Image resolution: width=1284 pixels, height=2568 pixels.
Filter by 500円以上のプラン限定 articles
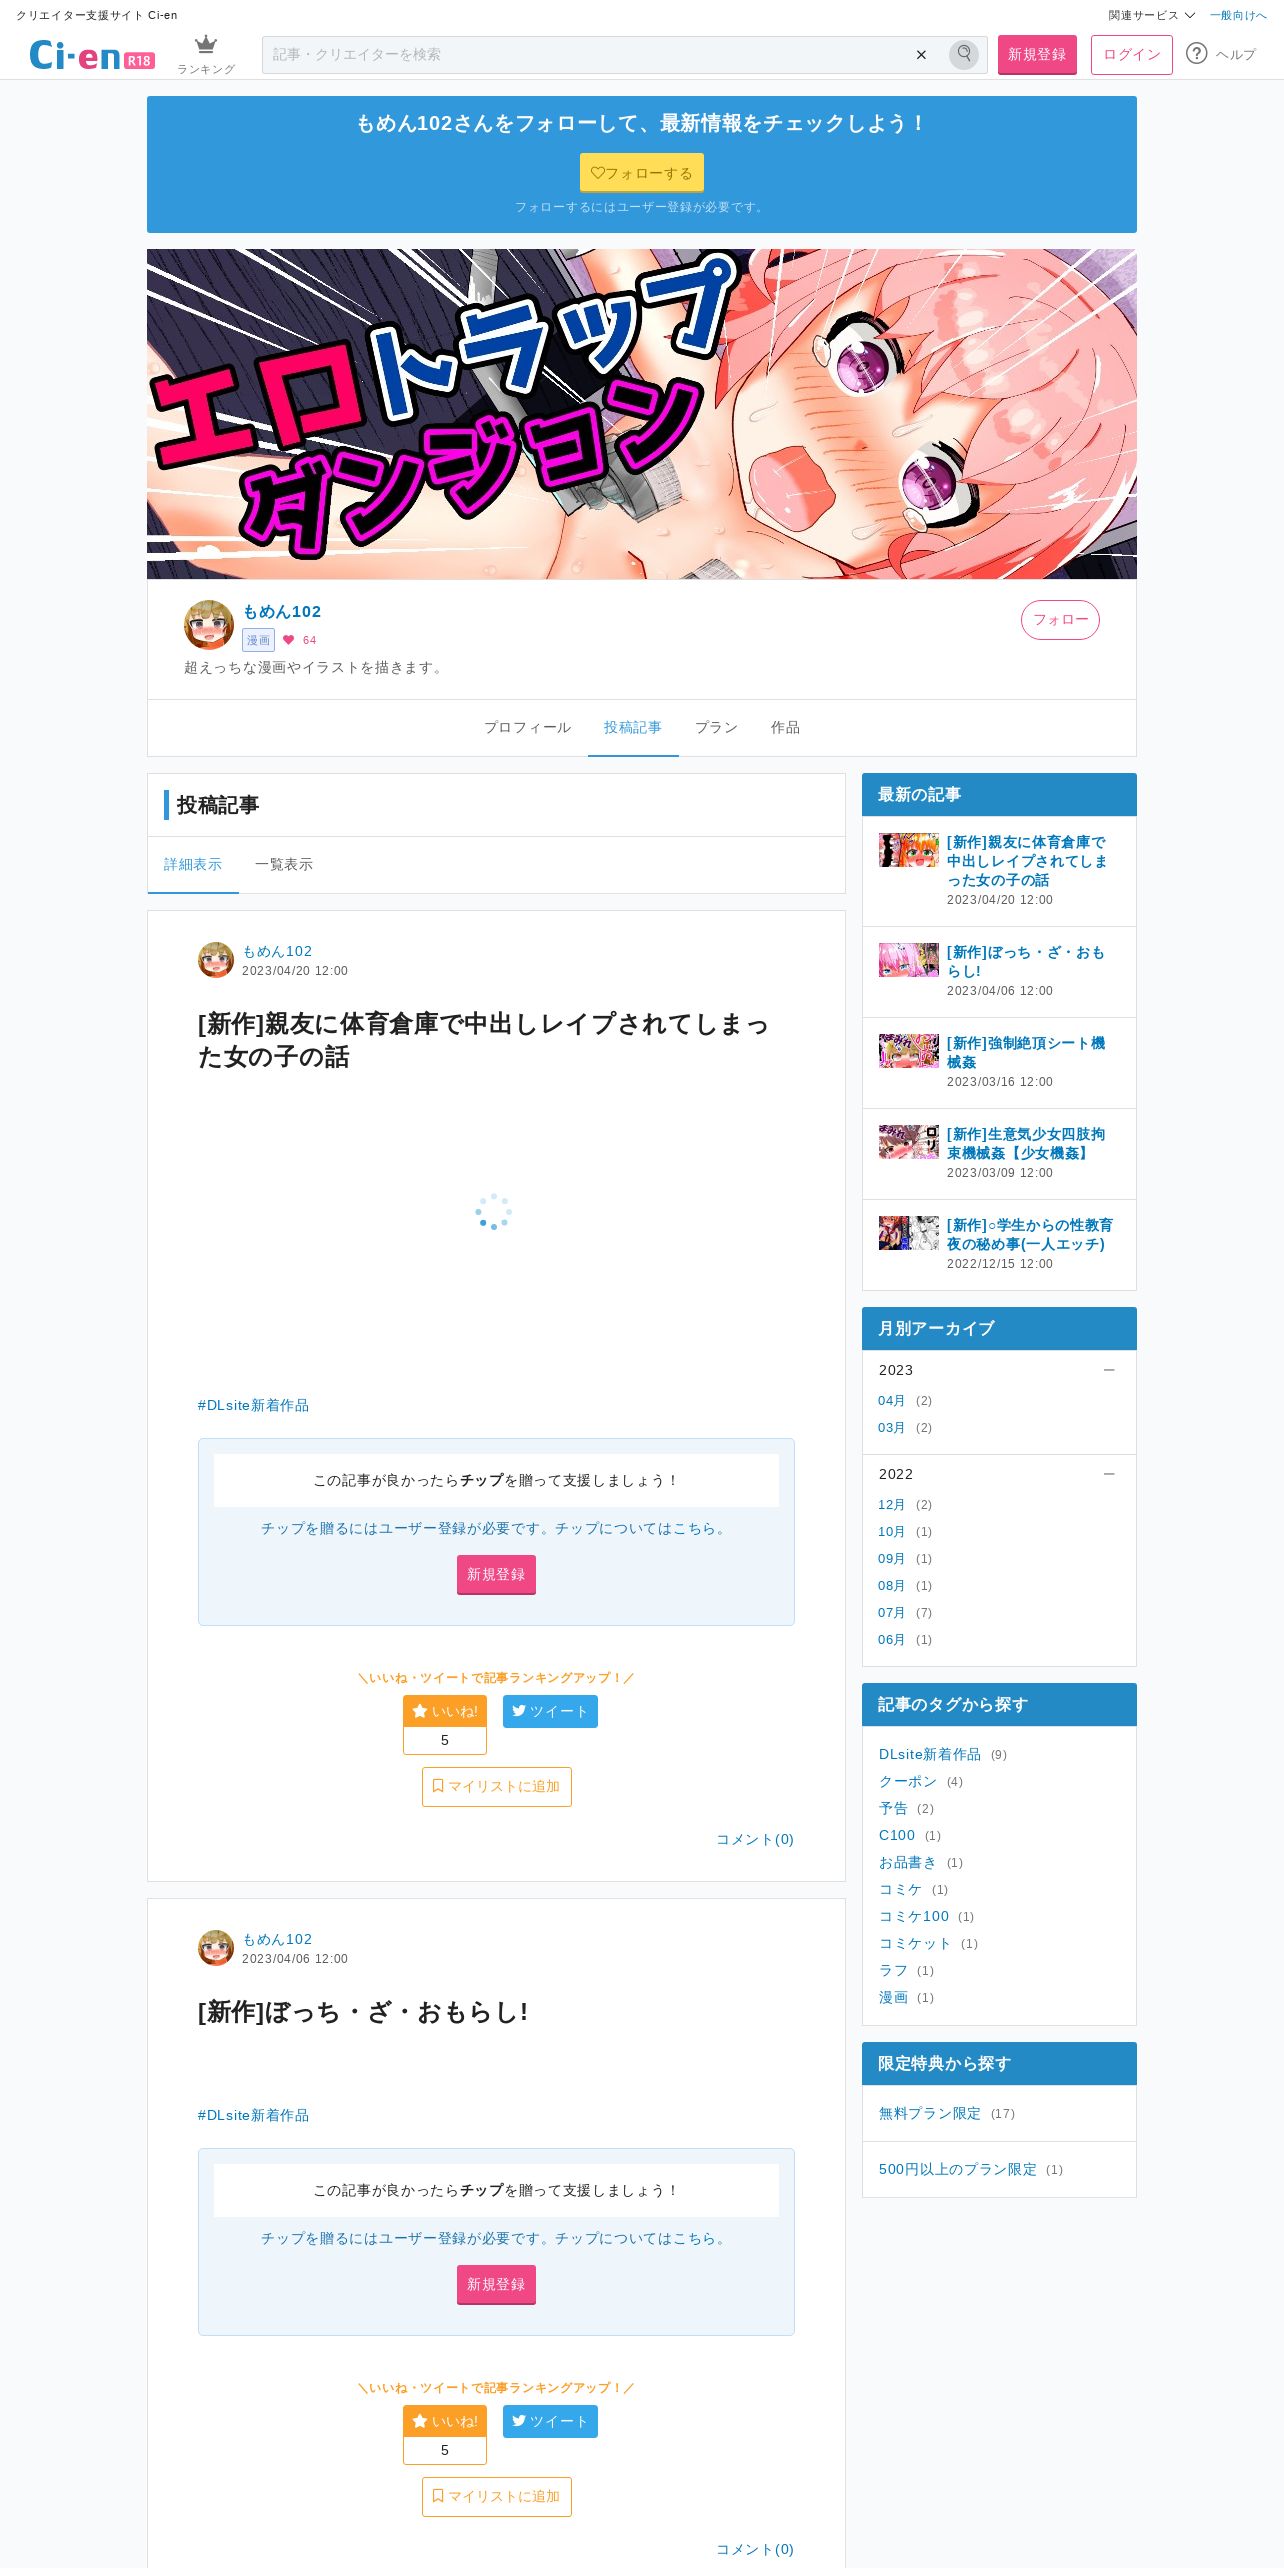pos(958,2169)
